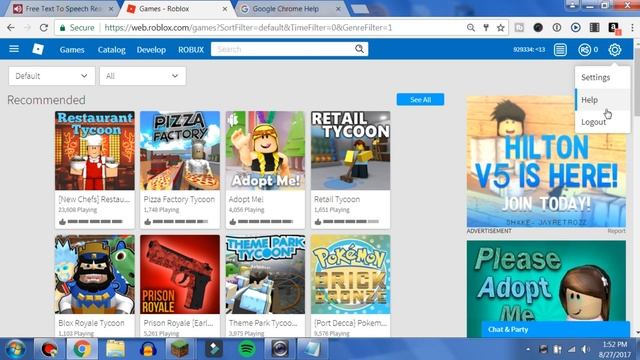The image size is (640, 360).
Task: Click the Secure padlock site info
Action: [x=77, y=28]
